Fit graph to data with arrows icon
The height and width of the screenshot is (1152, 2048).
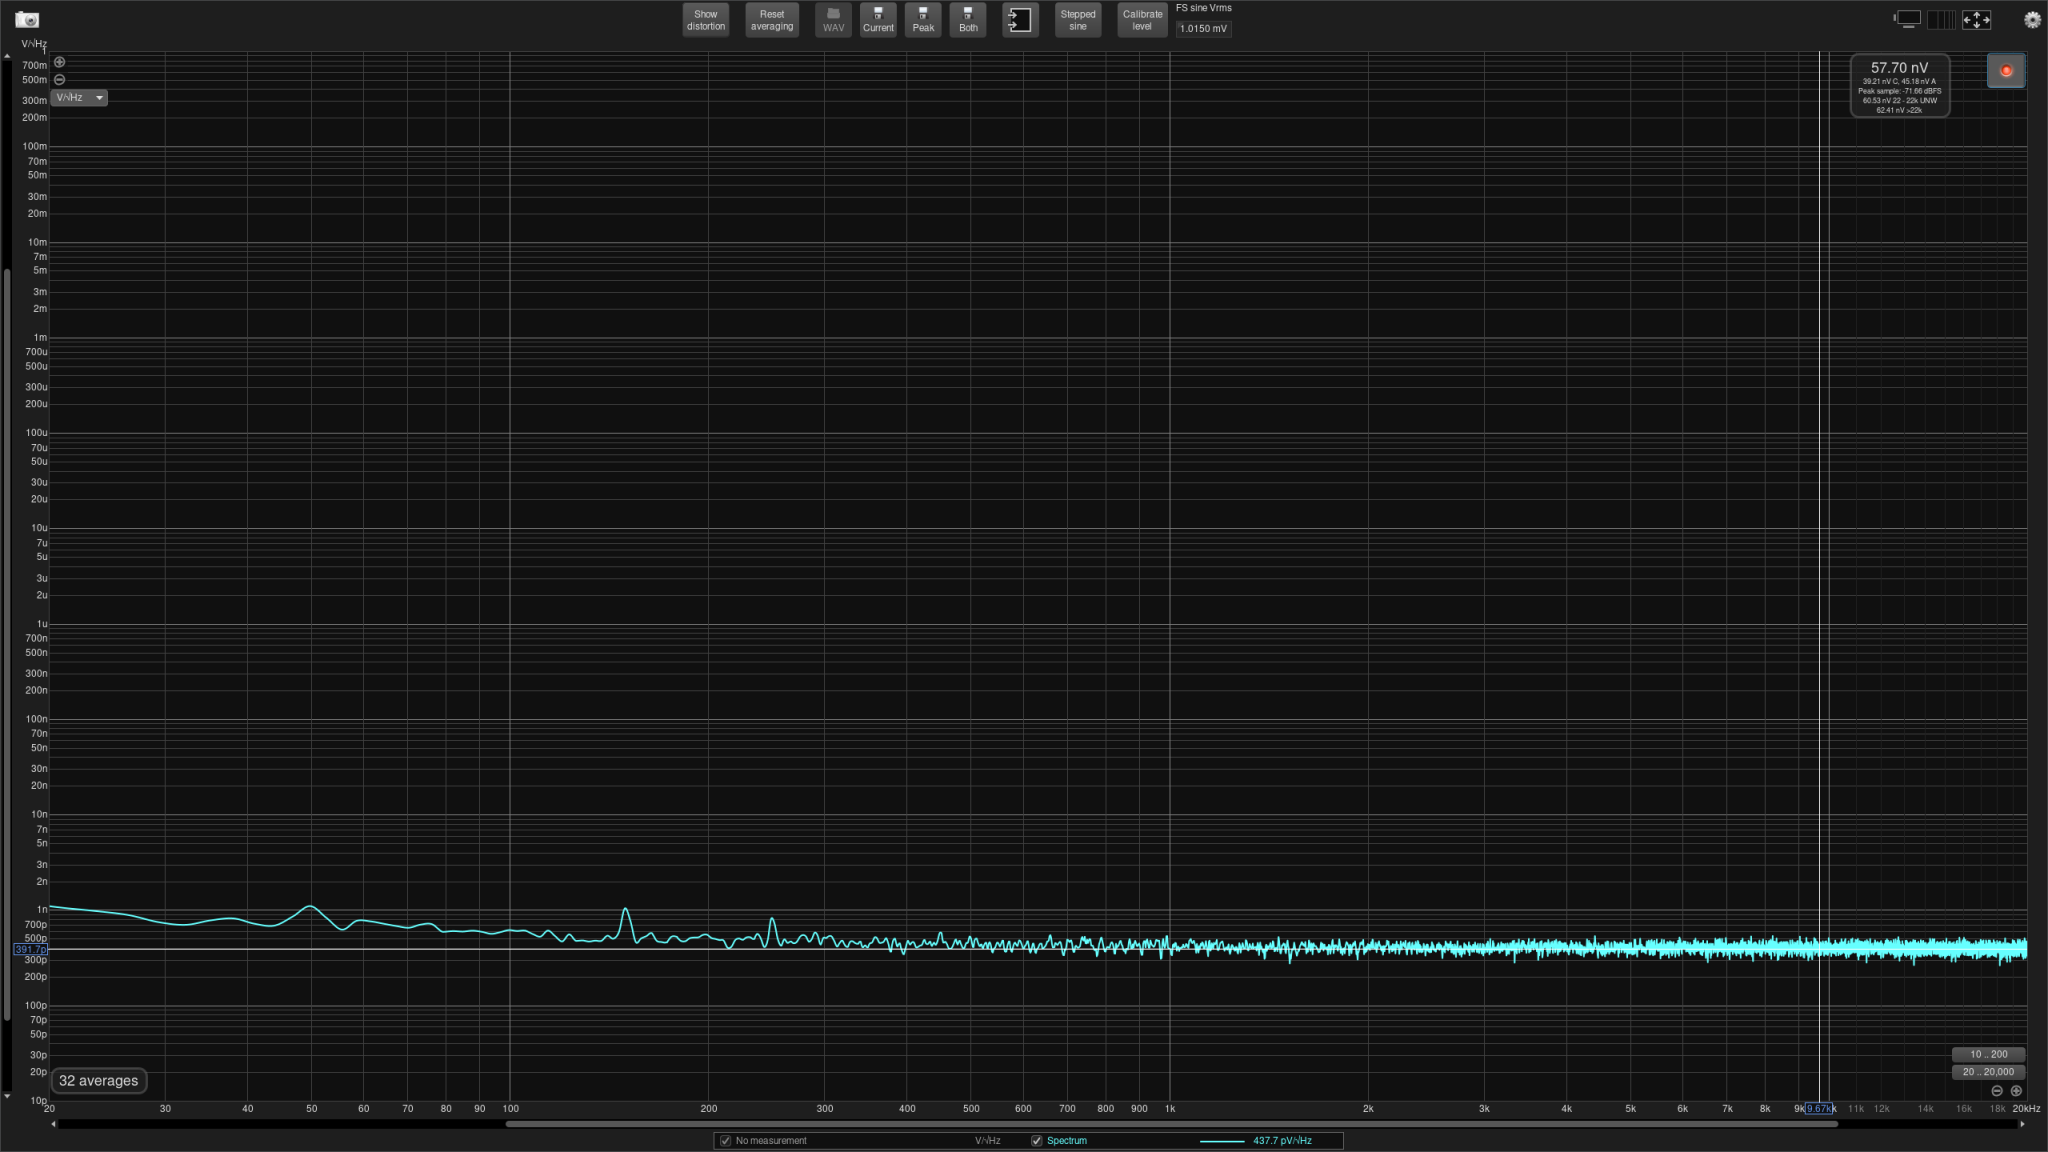[x=1976, y=19]
